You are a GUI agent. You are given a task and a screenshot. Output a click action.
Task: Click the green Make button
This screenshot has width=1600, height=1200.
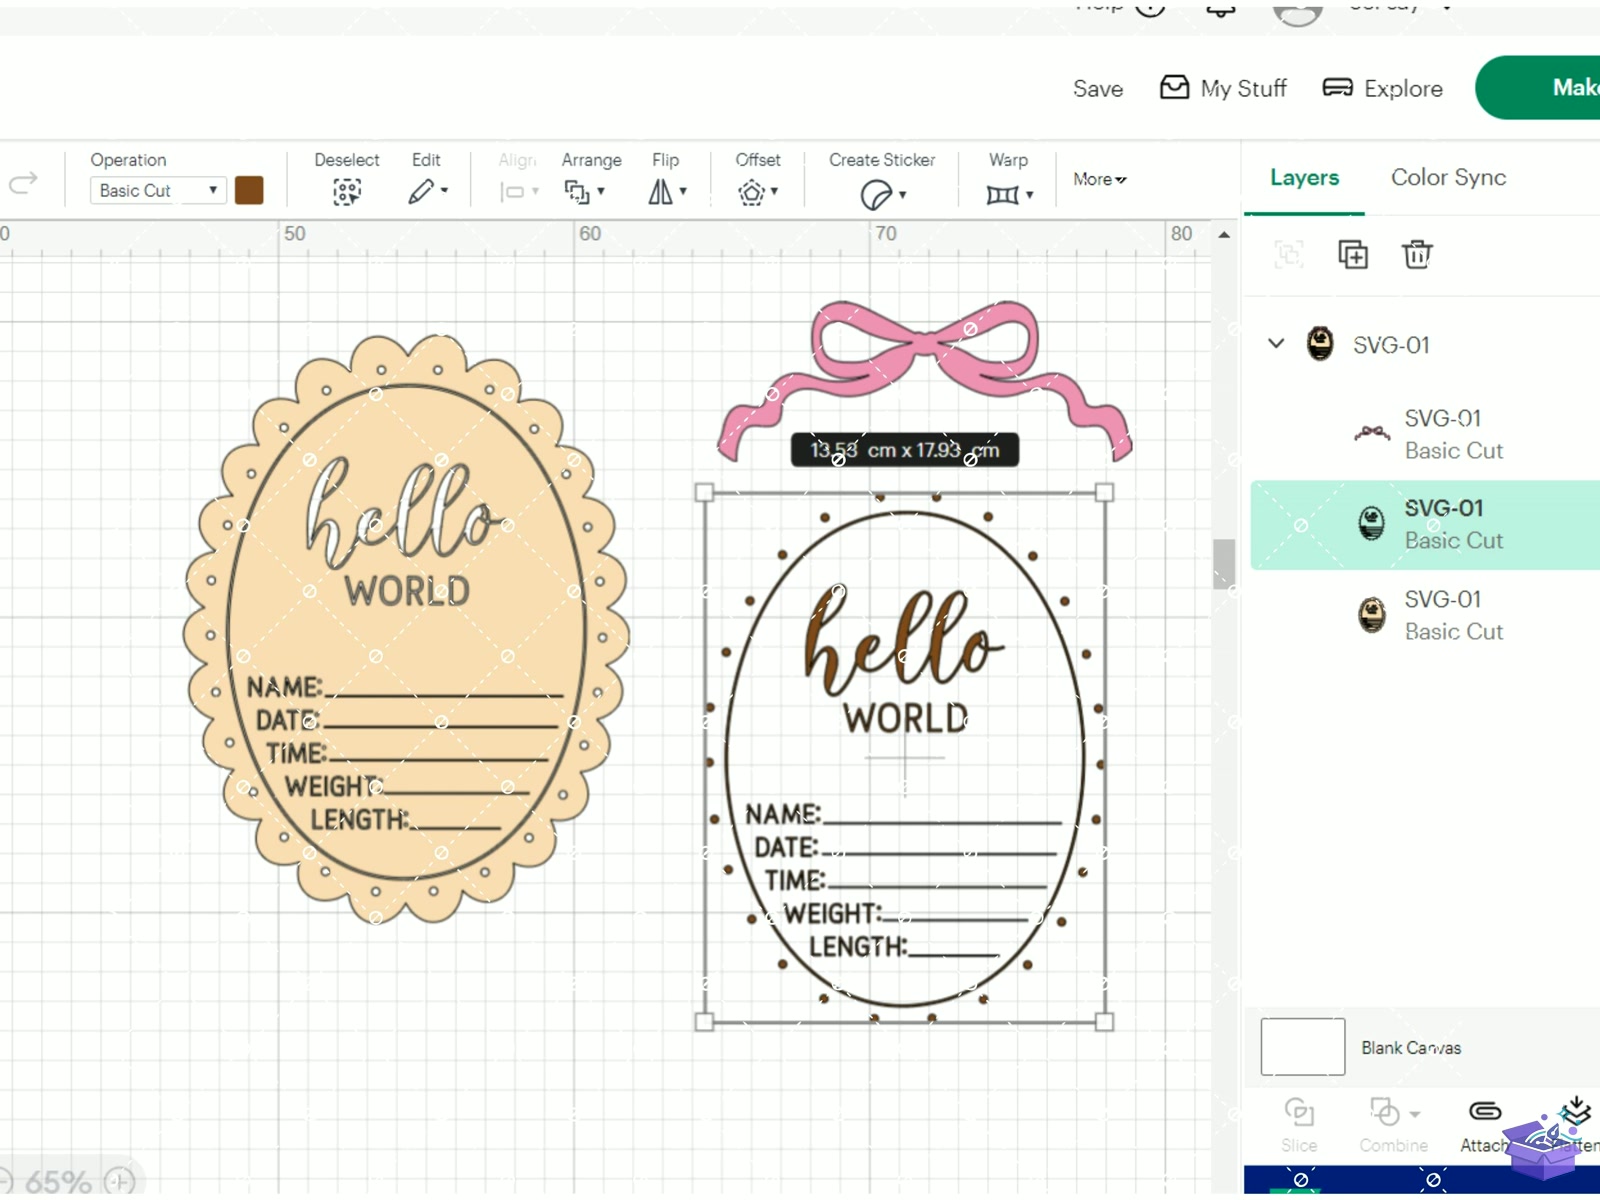[x=1540, y=88]
